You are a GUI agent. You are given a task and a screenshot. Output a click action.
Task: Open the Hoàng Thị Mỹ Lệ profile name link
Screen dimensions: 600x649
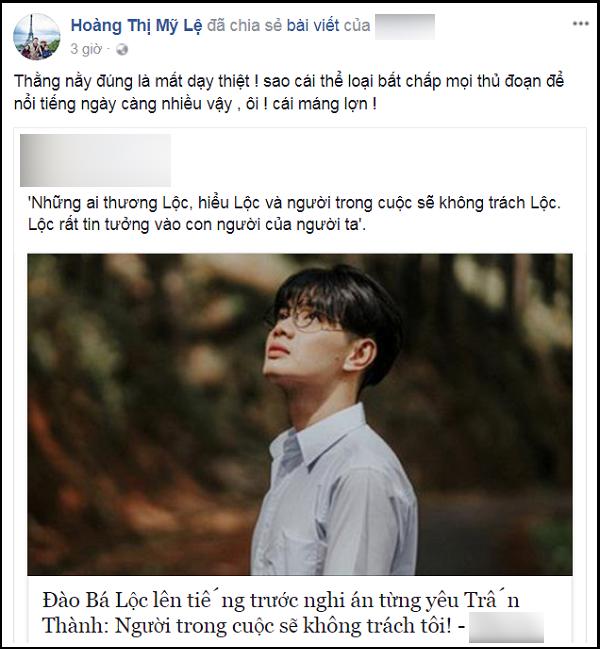click(136, 26)
